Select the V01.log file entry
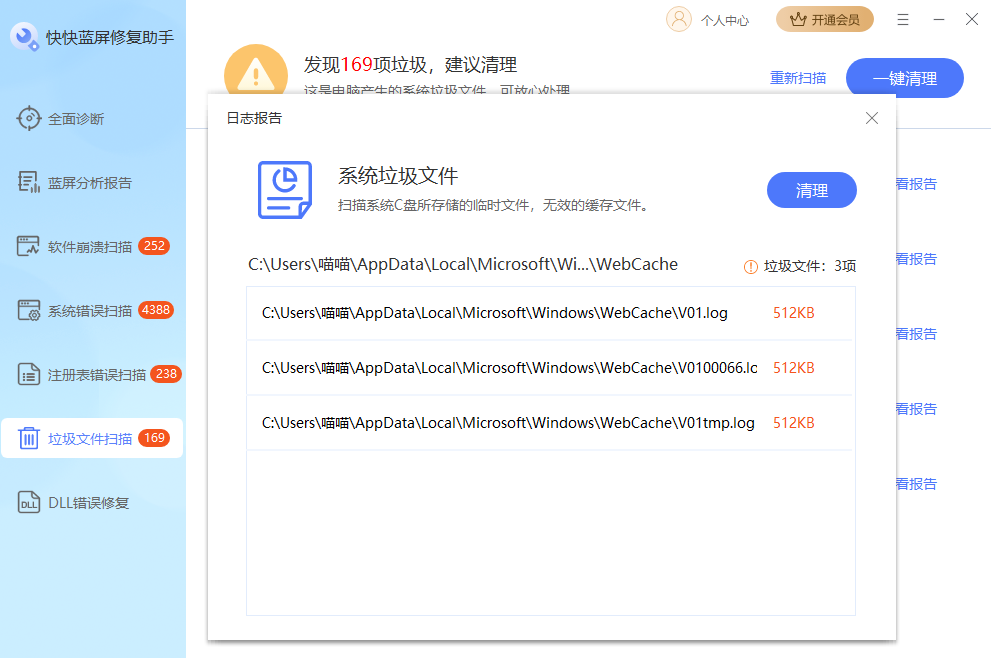Viewport: 991px width, 658px height. tap(550, 312)
